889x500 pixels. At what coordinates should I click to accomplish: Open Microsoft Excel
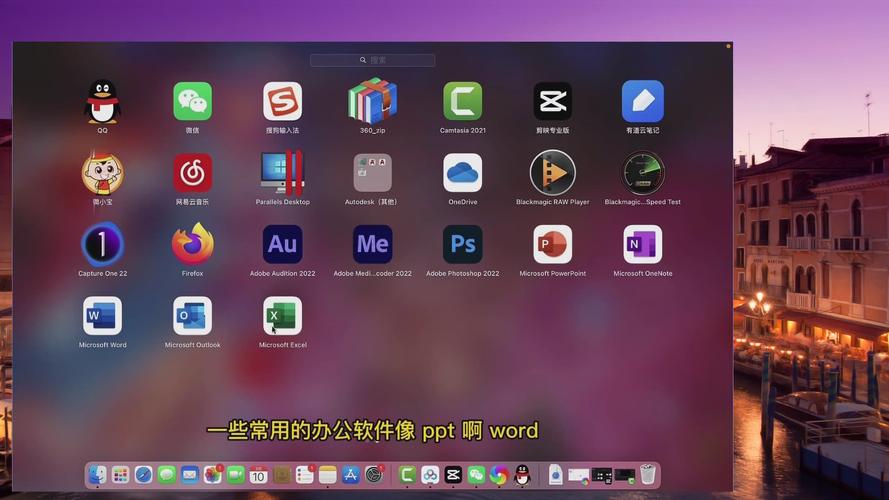pyautogui.click(x=282, y=316)
